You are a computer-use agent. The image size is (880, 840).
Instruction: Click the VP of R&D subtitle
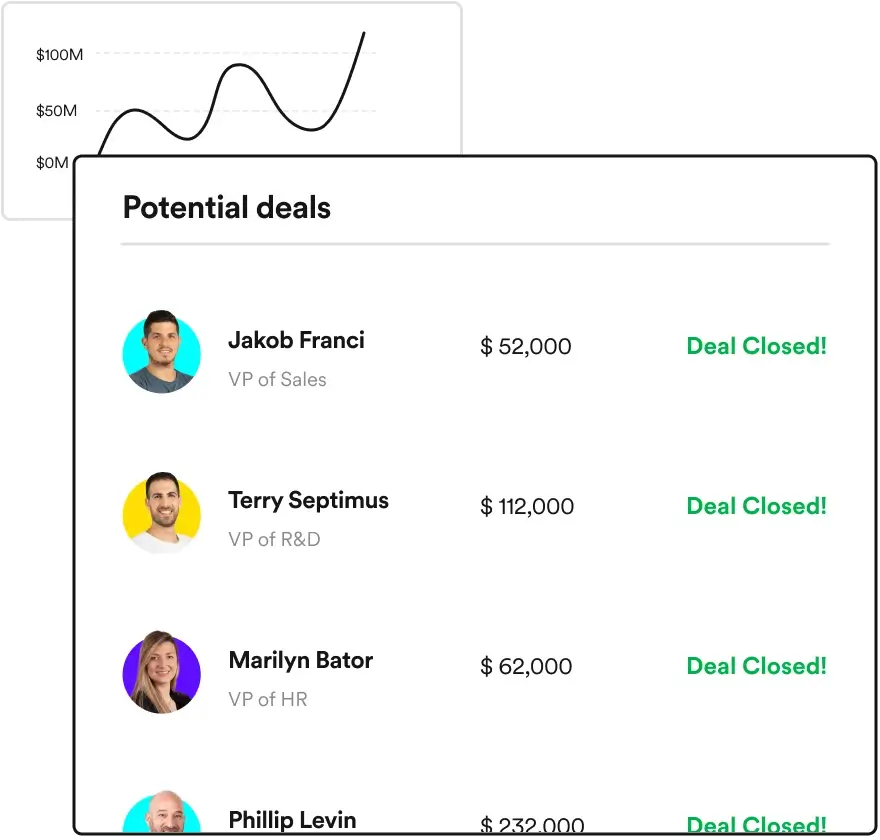(x=274, y=540)
